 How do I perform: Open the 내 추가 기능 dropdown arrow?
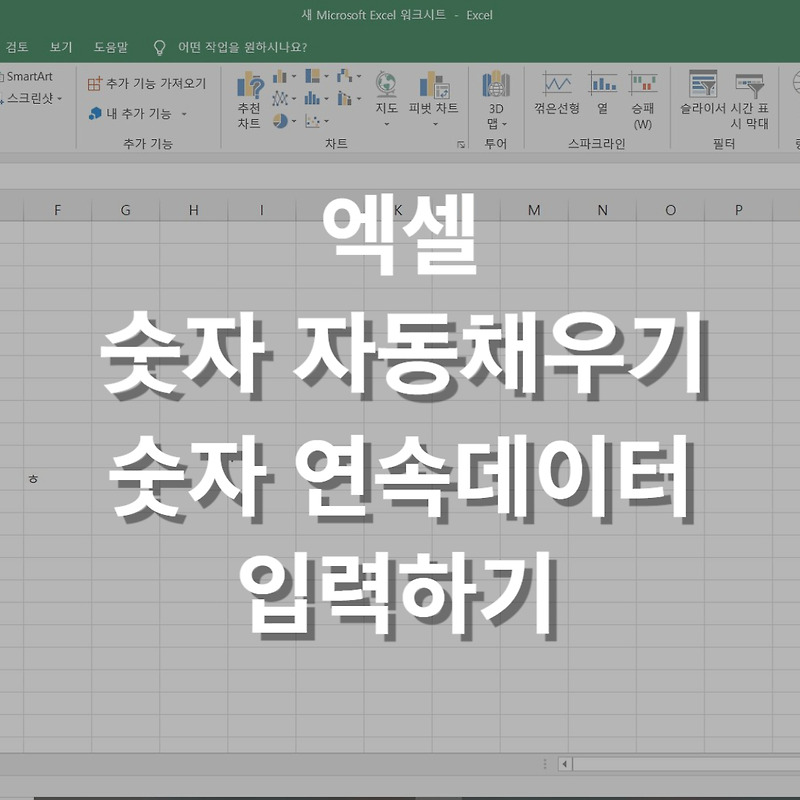[x=184, y=113]
